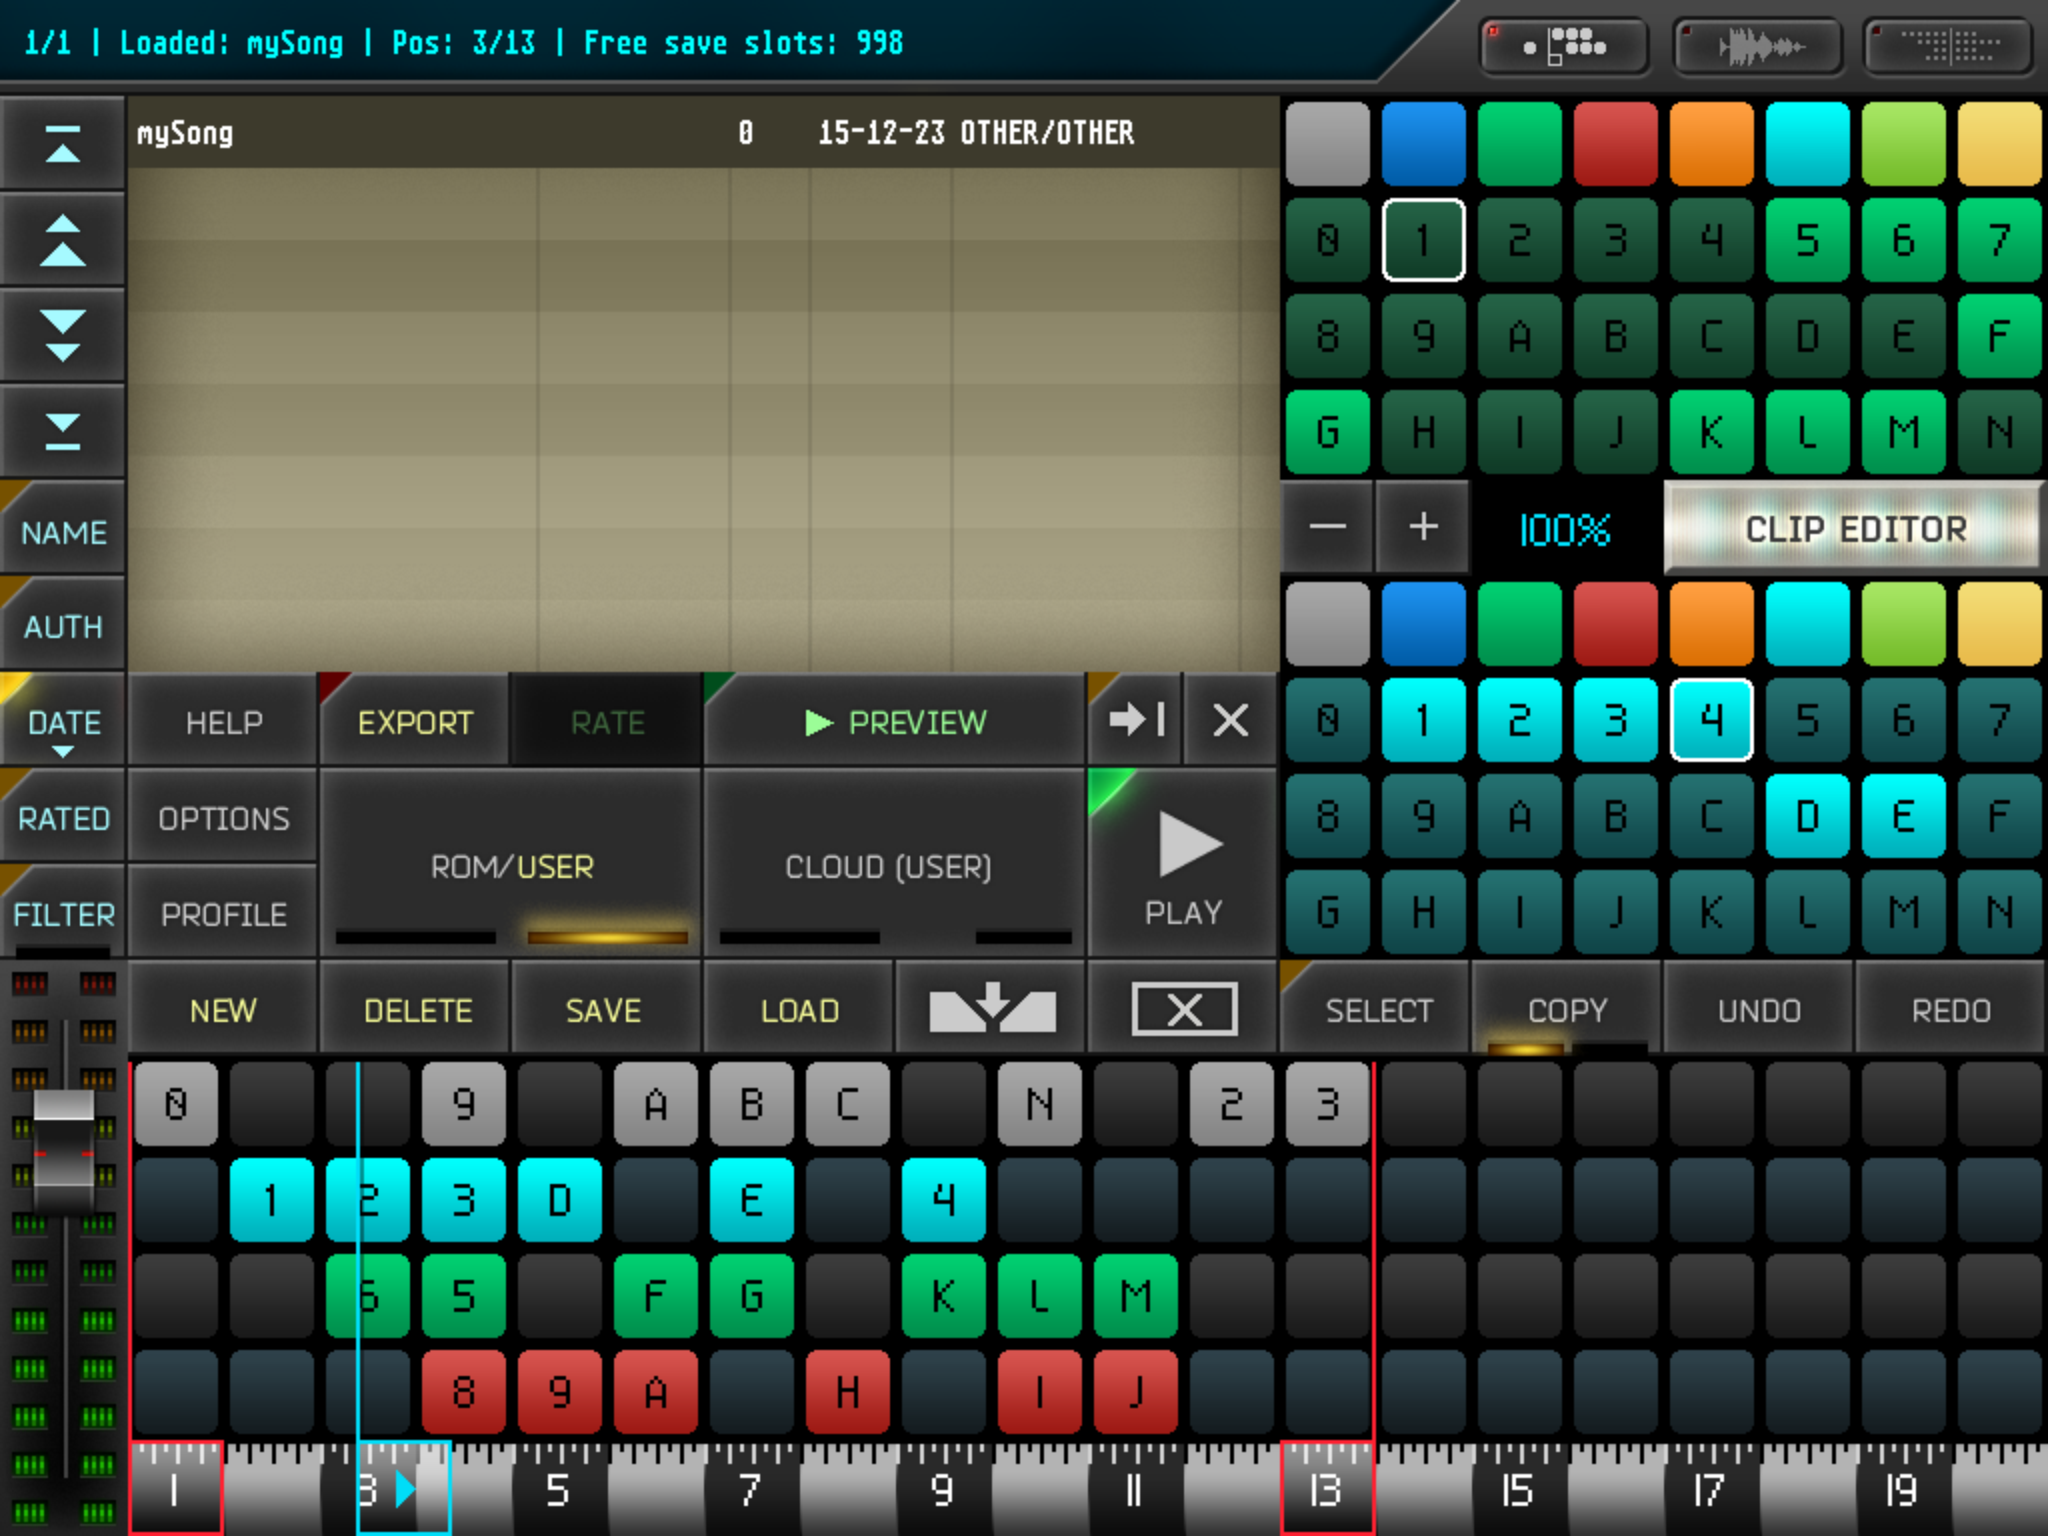The image size is (2048, 1536).
Task: Open the OPTIONS menu
Action: click(x=223, y=819)
